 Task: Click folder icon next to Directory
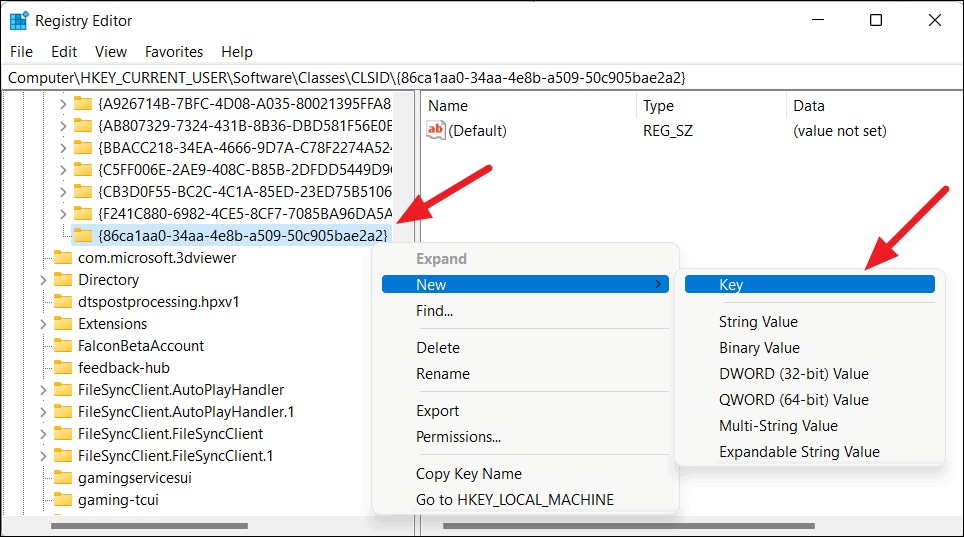tap(63, 279)
